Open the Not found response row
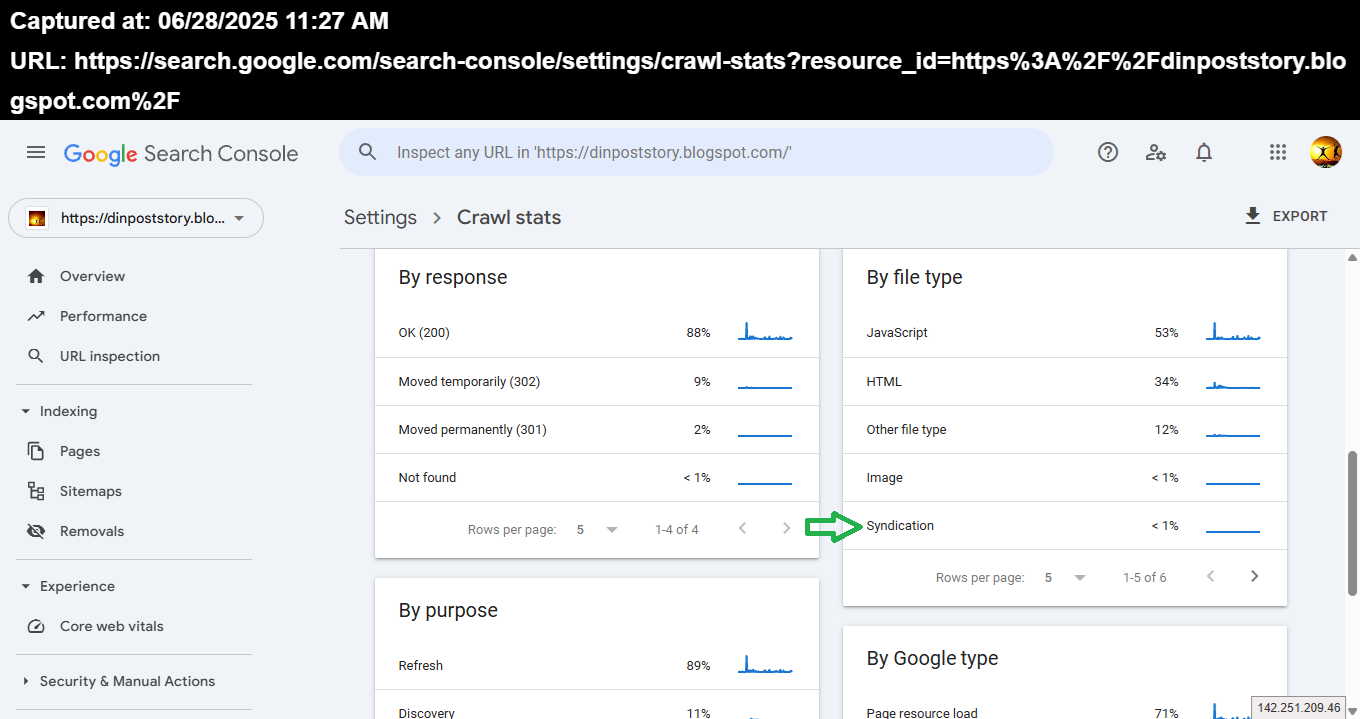 [x=597, y=478]
